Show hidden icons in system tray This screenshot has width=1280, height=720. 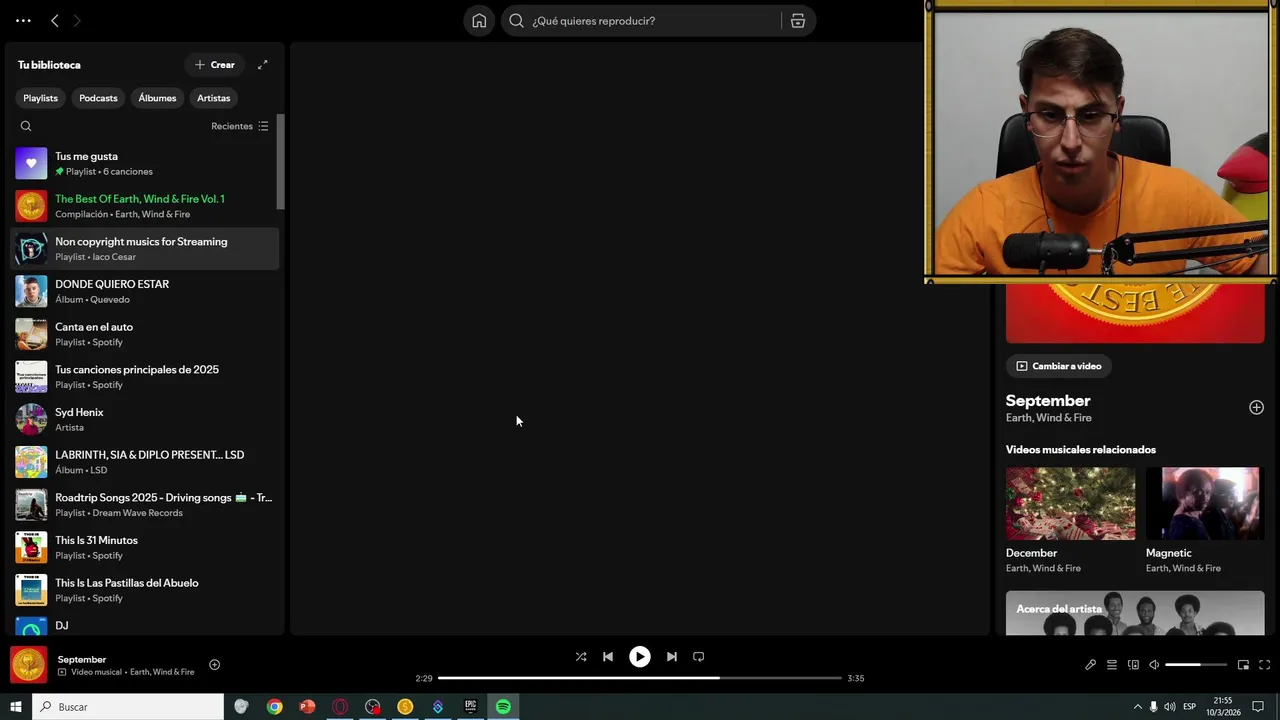1137,707
